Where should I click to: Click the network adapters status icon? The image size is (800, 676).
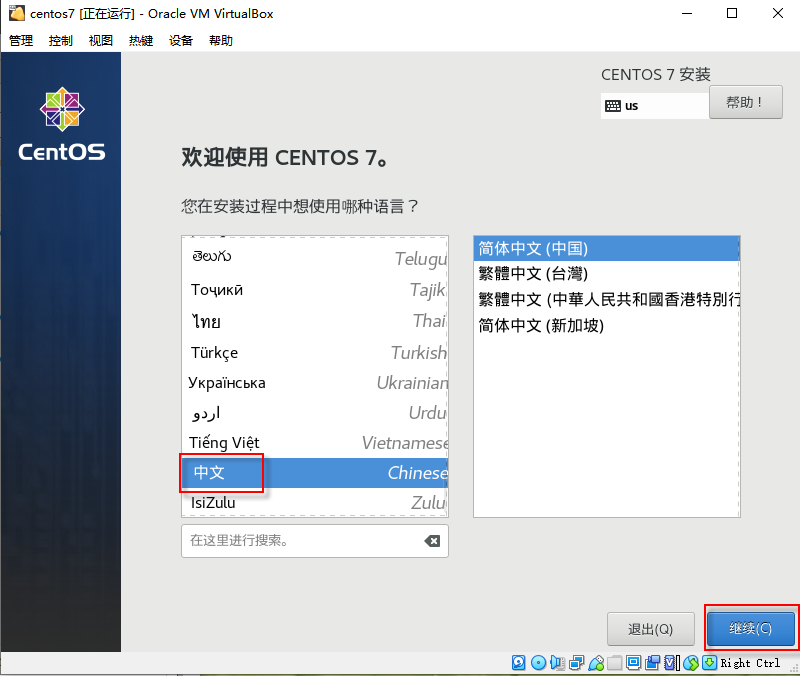577,663
